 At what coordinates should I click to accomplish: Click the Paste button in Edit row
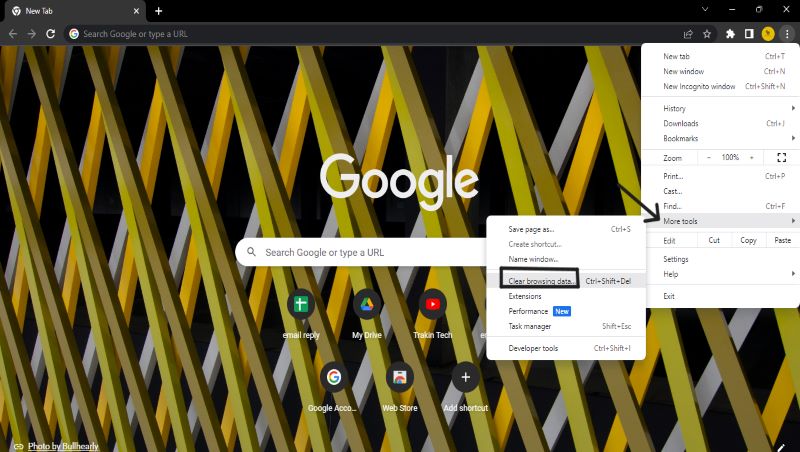[x=783, y=240]
